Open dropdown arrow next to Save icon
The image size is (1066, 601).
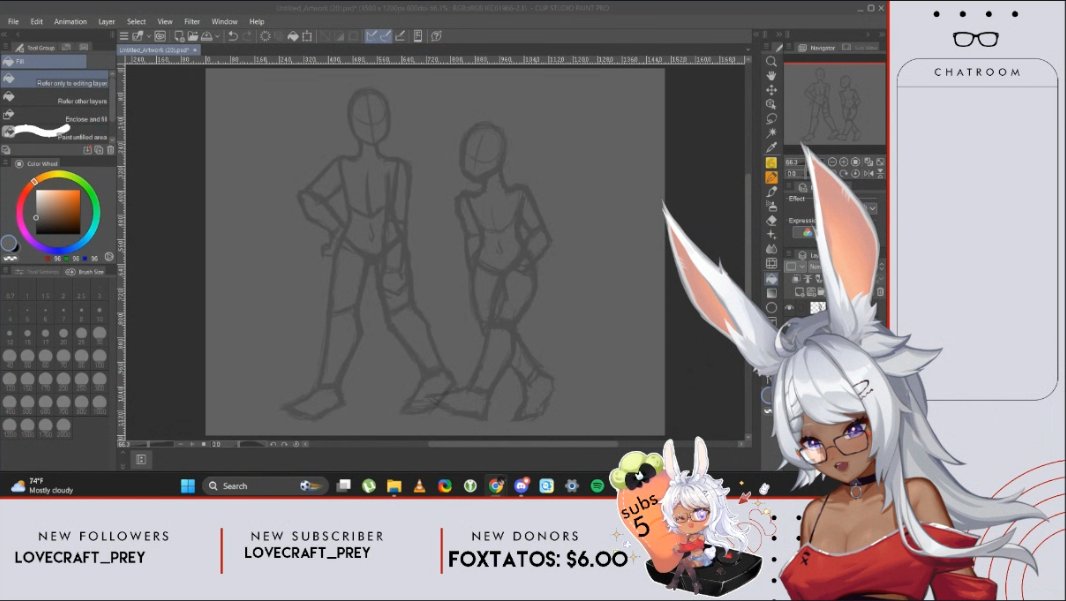pyautogui.click(x=217, y=36)
